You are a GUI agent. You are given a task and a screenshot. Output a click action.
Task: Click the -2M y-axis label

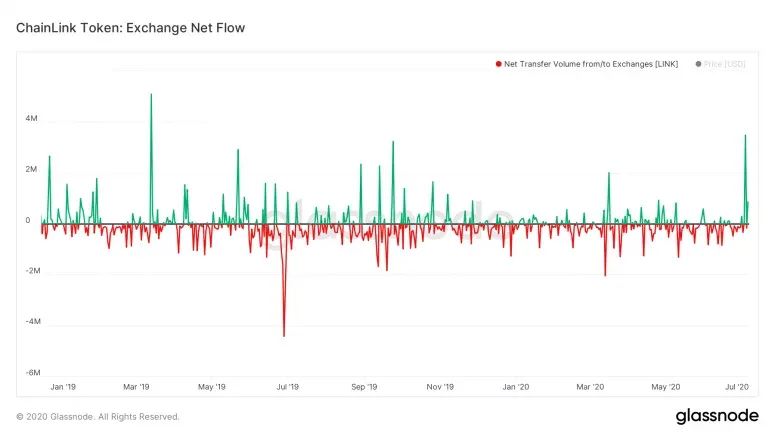click(33, 271)
